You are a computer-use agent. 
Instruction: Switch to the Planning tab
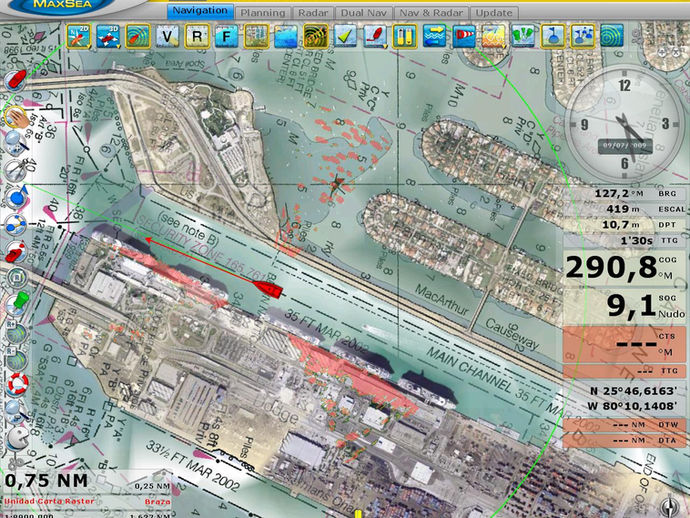(x=263, y=13)
